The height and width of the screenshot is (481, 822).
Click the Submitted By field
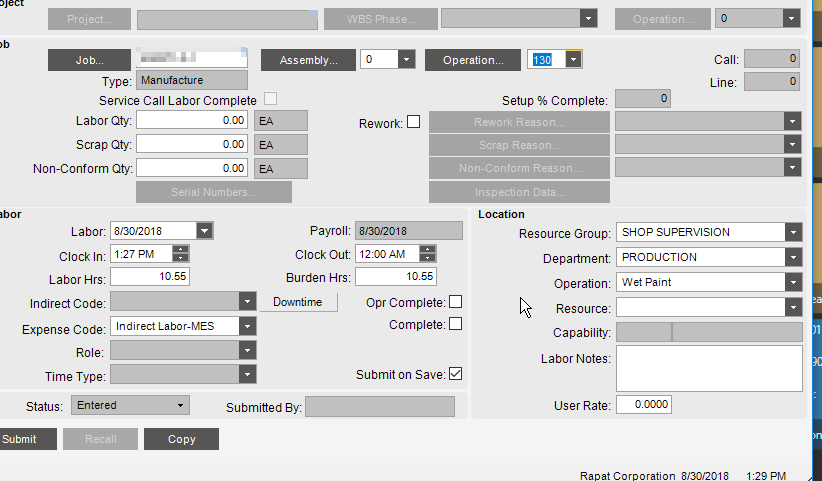point(380,407)
